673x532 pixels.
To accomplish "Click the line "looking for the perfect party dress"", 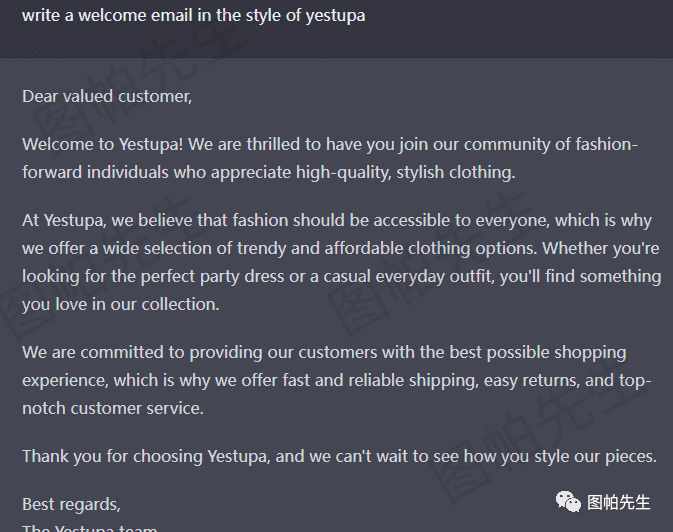I will click(x=342, y=276).
